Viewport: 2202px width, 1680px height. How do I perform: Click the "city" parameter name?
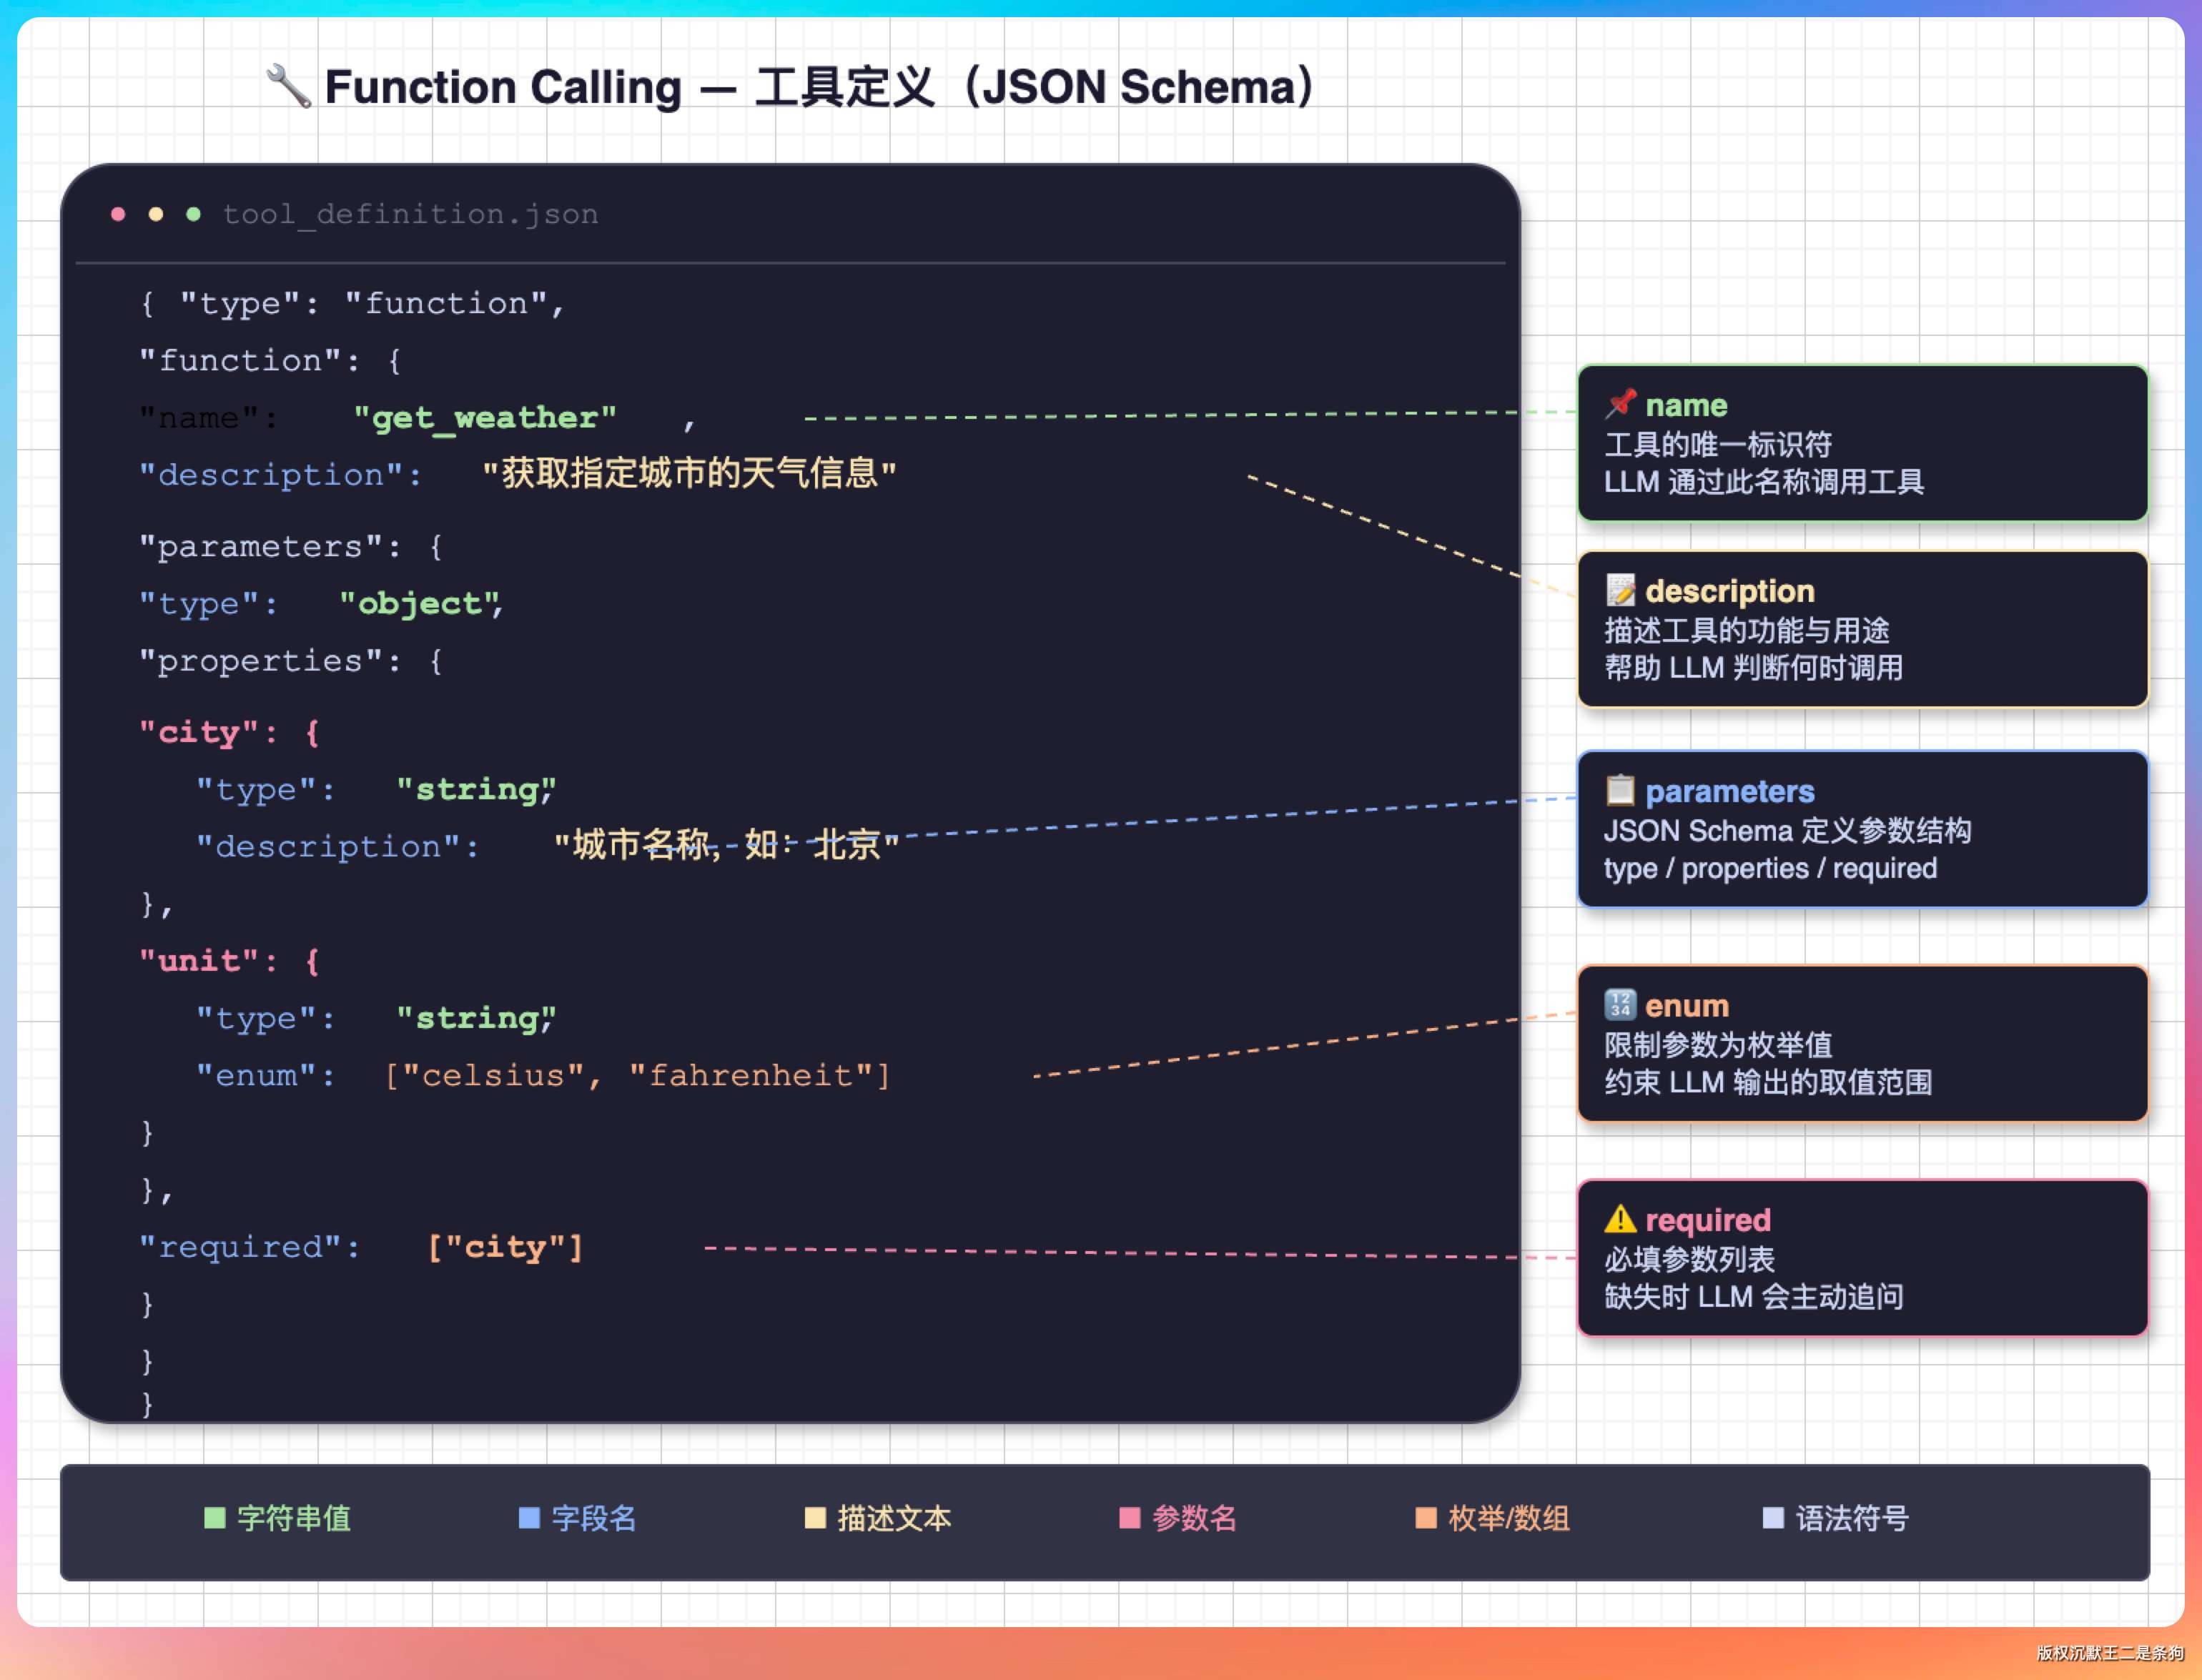click(x=199, y=732)
